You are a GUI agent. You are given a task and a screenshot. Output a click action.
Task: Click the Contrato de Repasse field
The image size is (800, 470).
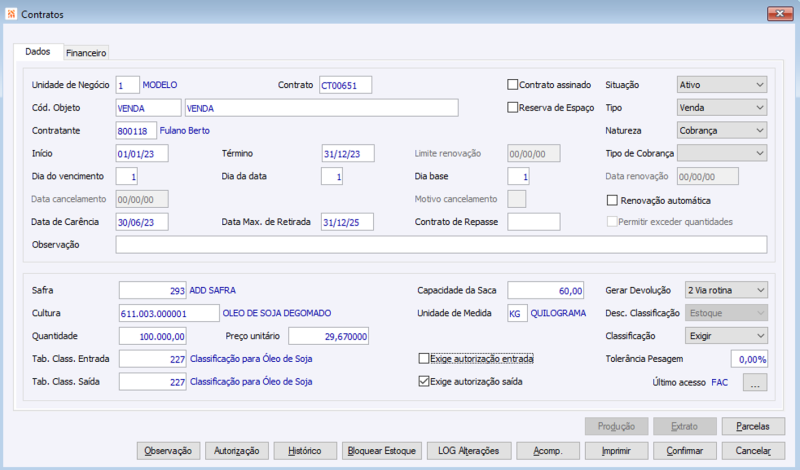pos(534,222)
